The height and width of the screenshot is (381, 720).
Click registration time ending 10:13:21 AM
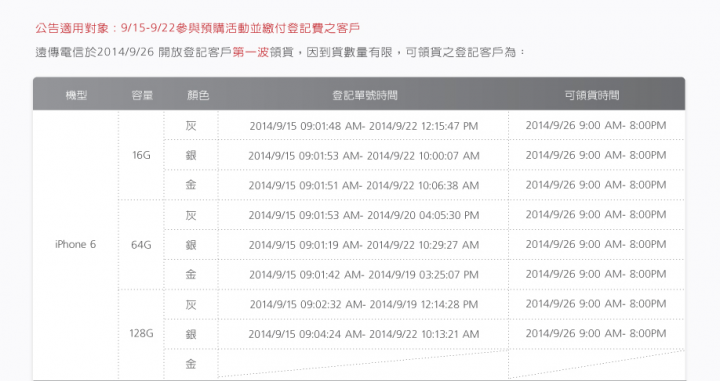364,334
